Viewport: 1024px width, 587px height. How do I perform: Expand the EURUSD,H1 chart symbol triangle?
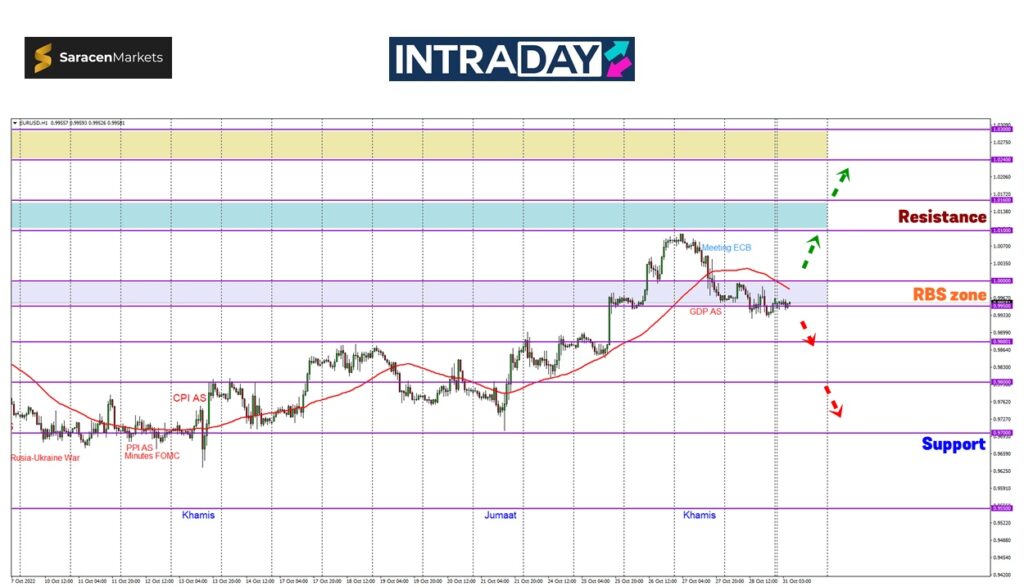tap(15, 123)
